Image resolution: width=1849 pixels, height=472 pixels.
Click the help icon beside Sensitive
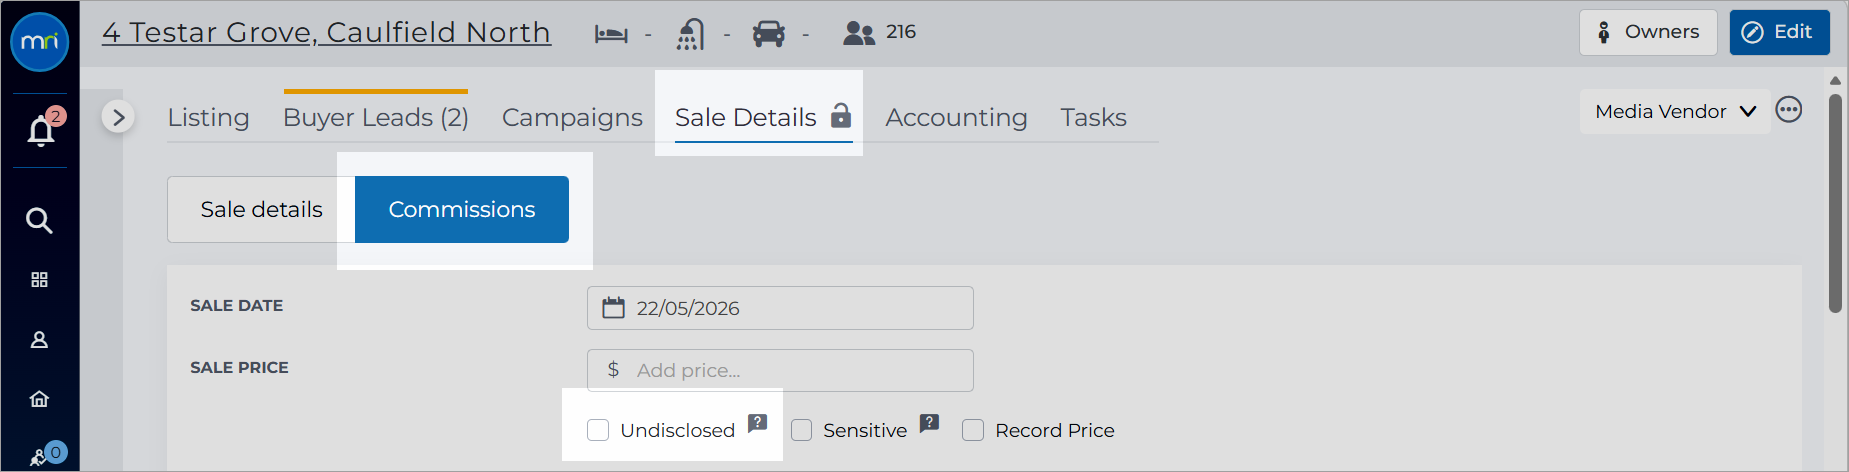(930, 423)
